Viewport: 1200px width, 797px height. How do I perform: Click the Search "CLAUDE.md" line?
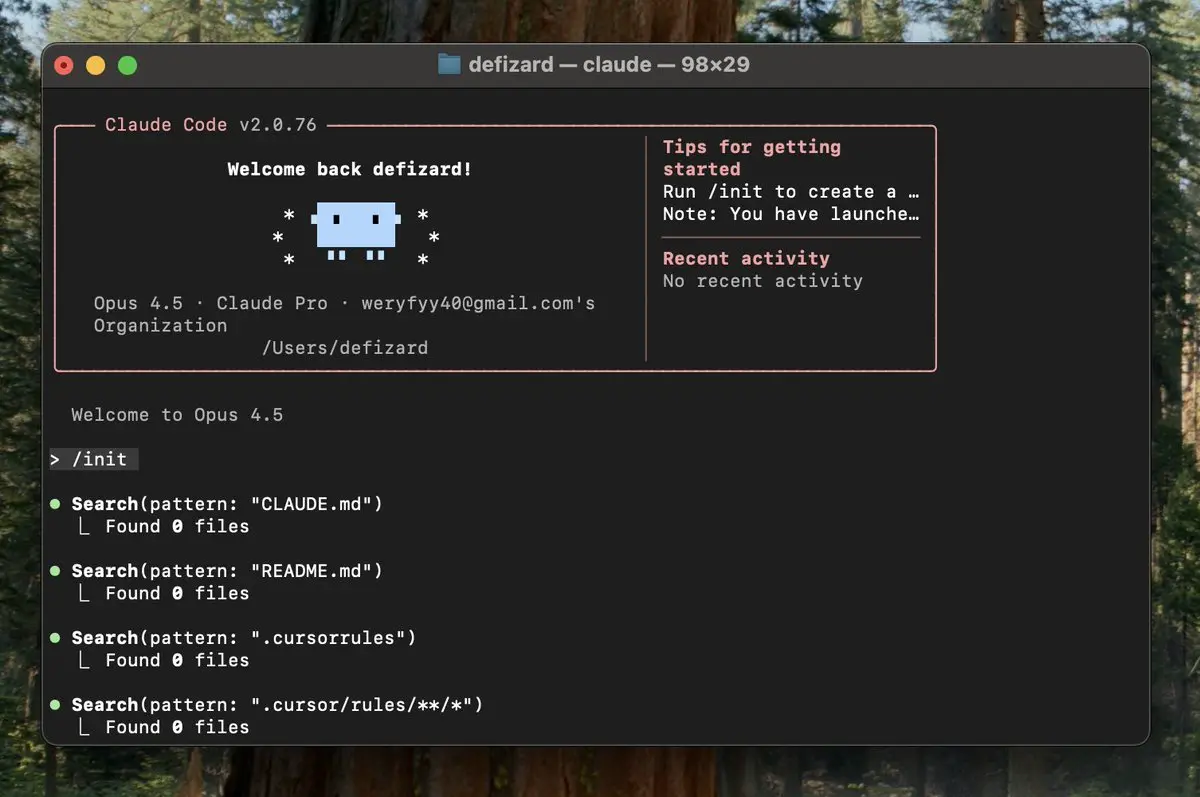pos(227,504)
